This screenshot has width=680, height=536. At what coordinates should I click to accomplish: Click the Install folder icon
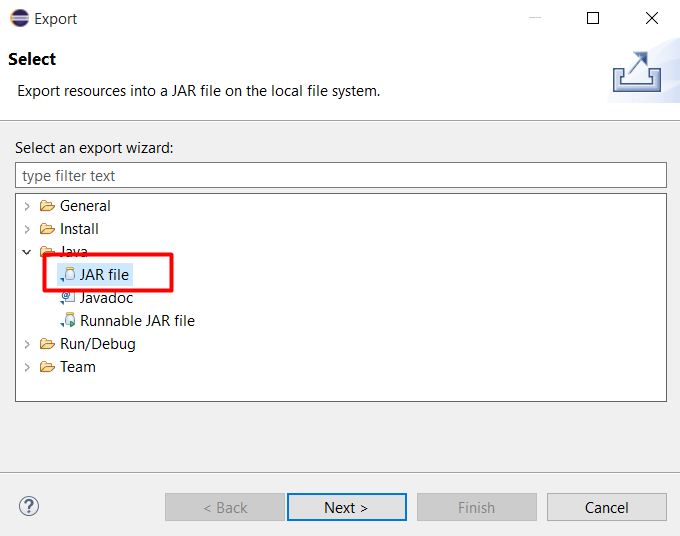tap(47, 229)
